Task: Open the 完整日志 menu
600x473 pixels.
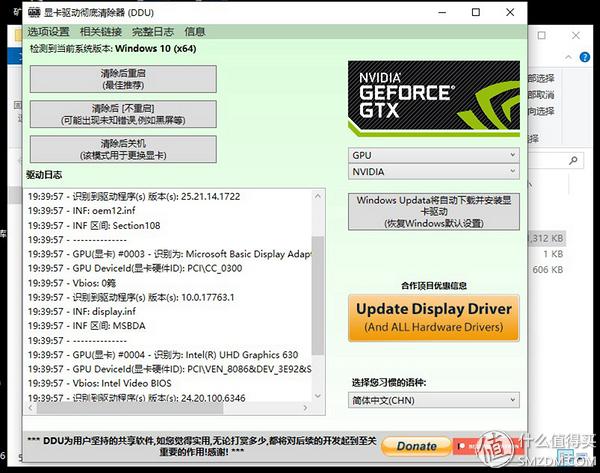Action: coord(153,32)
